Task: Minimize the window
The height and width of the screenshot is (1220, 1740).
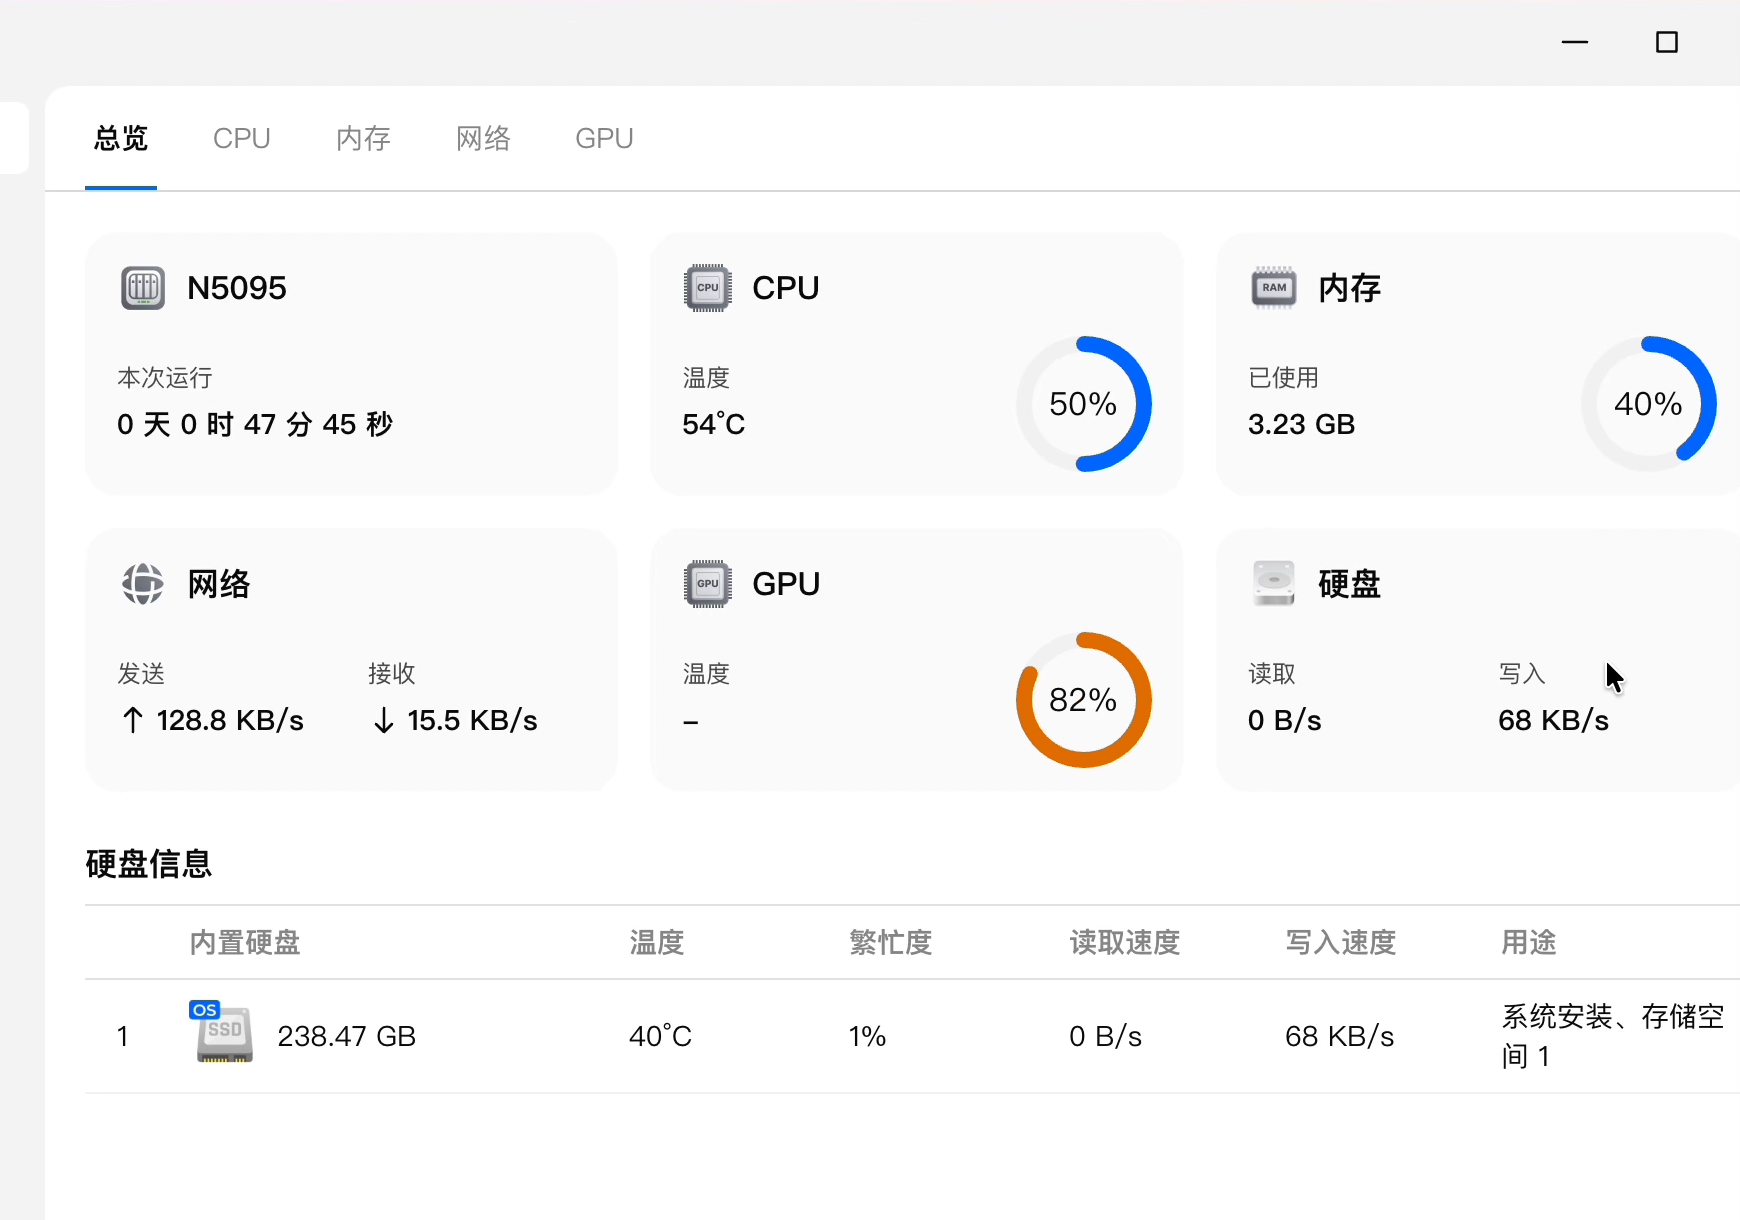Action: (x=1575, y=42)
